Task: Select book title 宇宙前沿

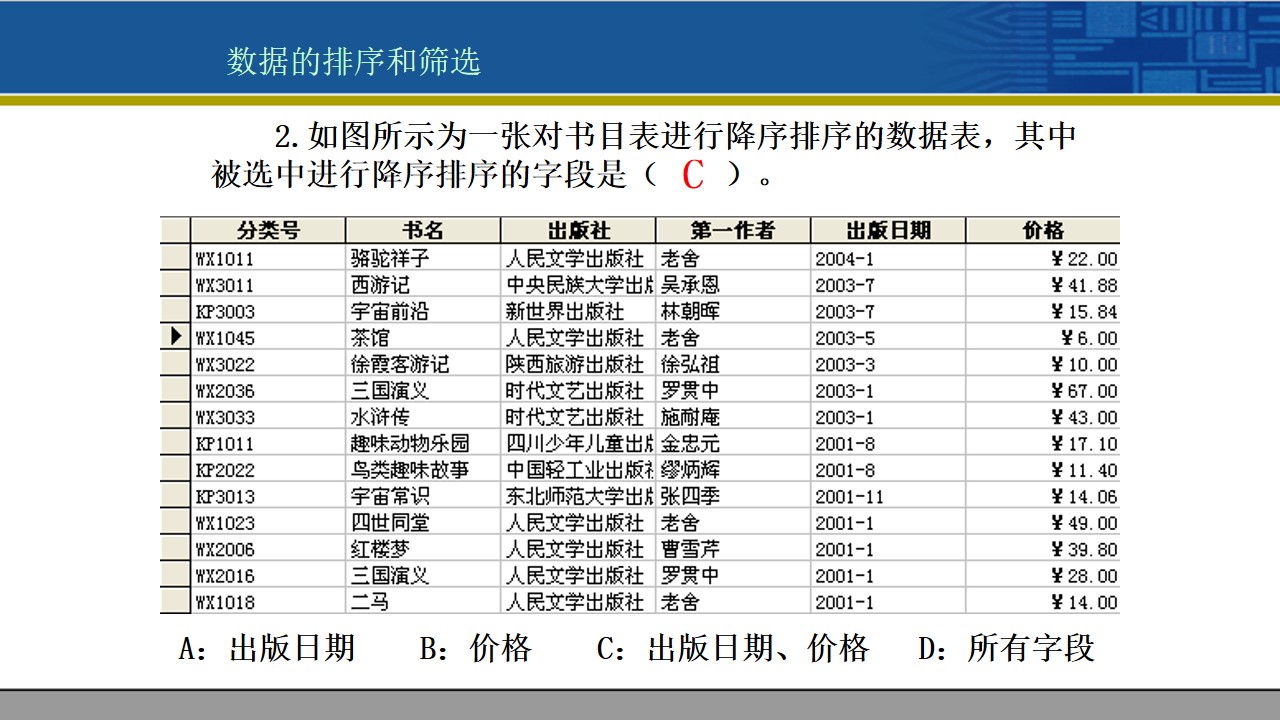Action: pyautogui.click(x=390, y=311)
